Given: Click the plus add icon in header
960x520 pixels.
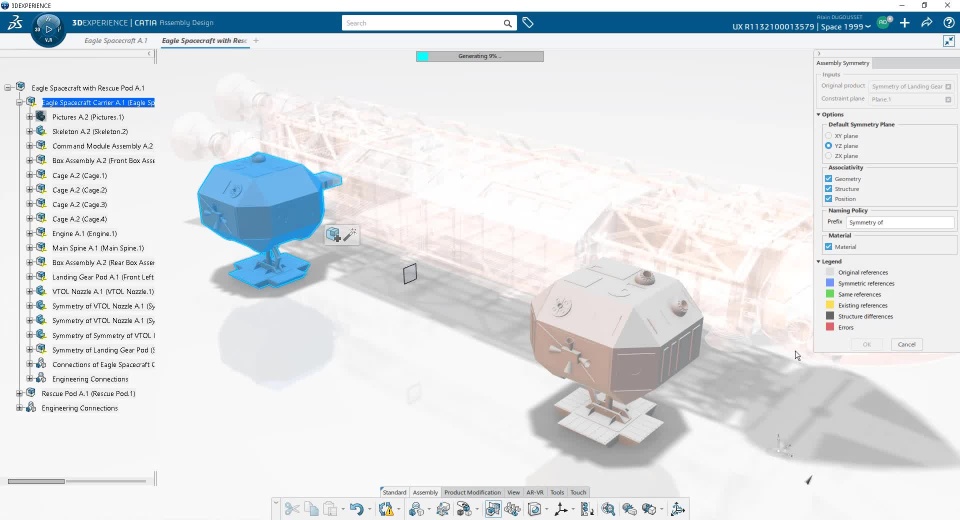Looking at the screenshot, I should [x=905, y=23].
